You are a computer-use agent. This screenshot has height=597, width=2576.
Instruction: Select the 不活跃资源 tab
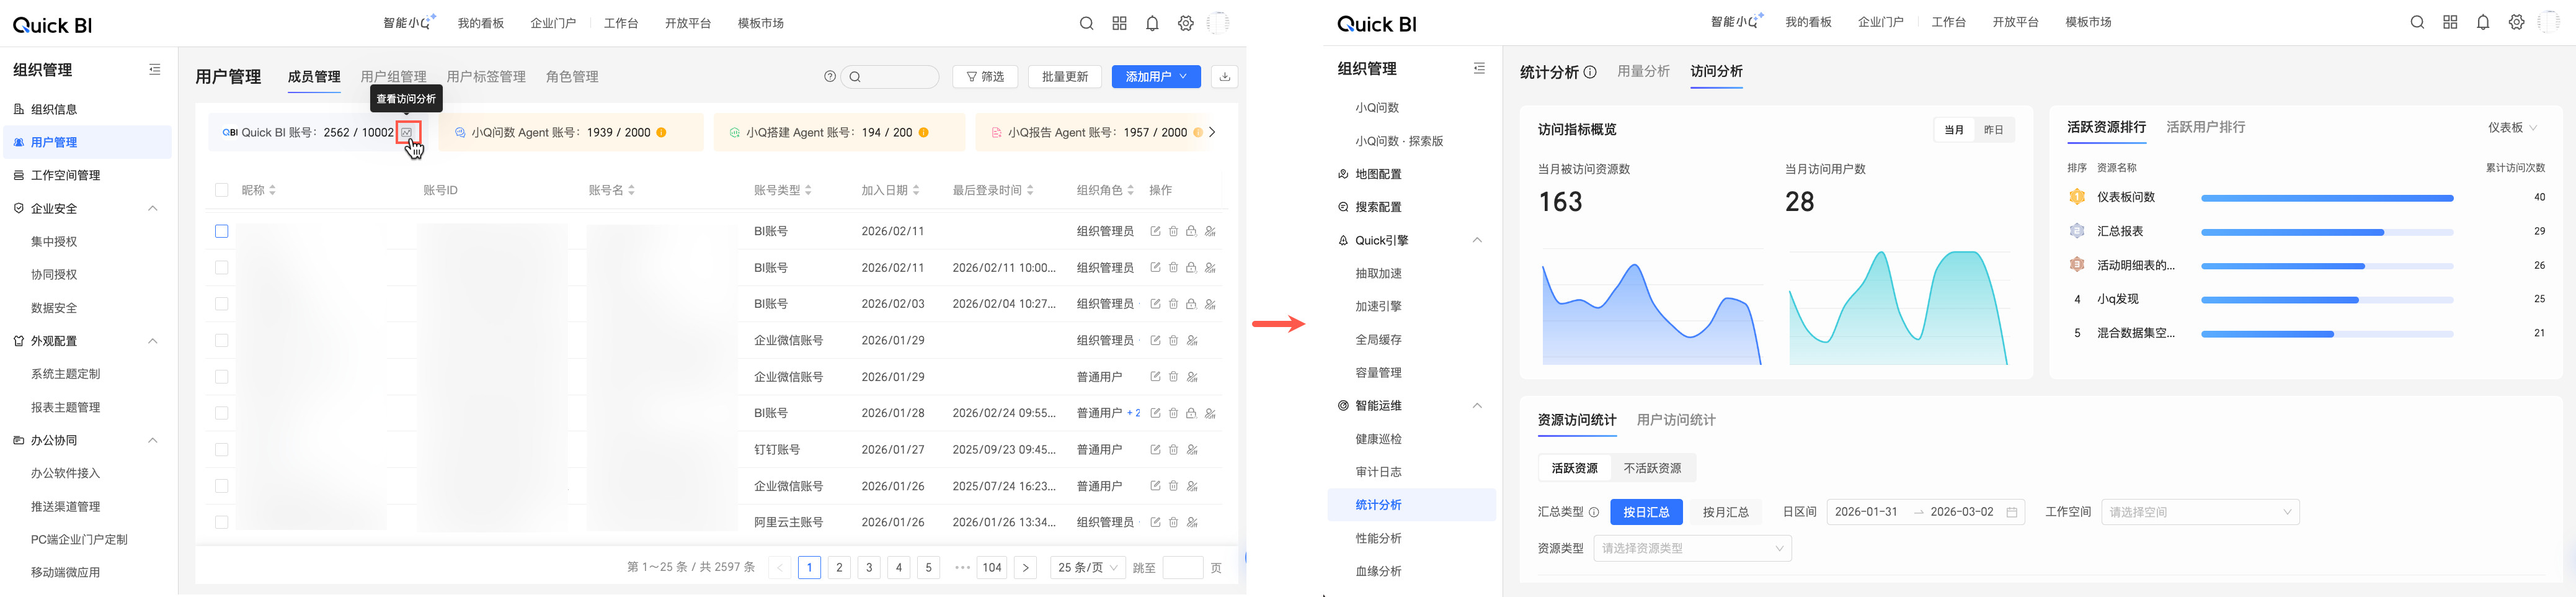point(1652,468)
